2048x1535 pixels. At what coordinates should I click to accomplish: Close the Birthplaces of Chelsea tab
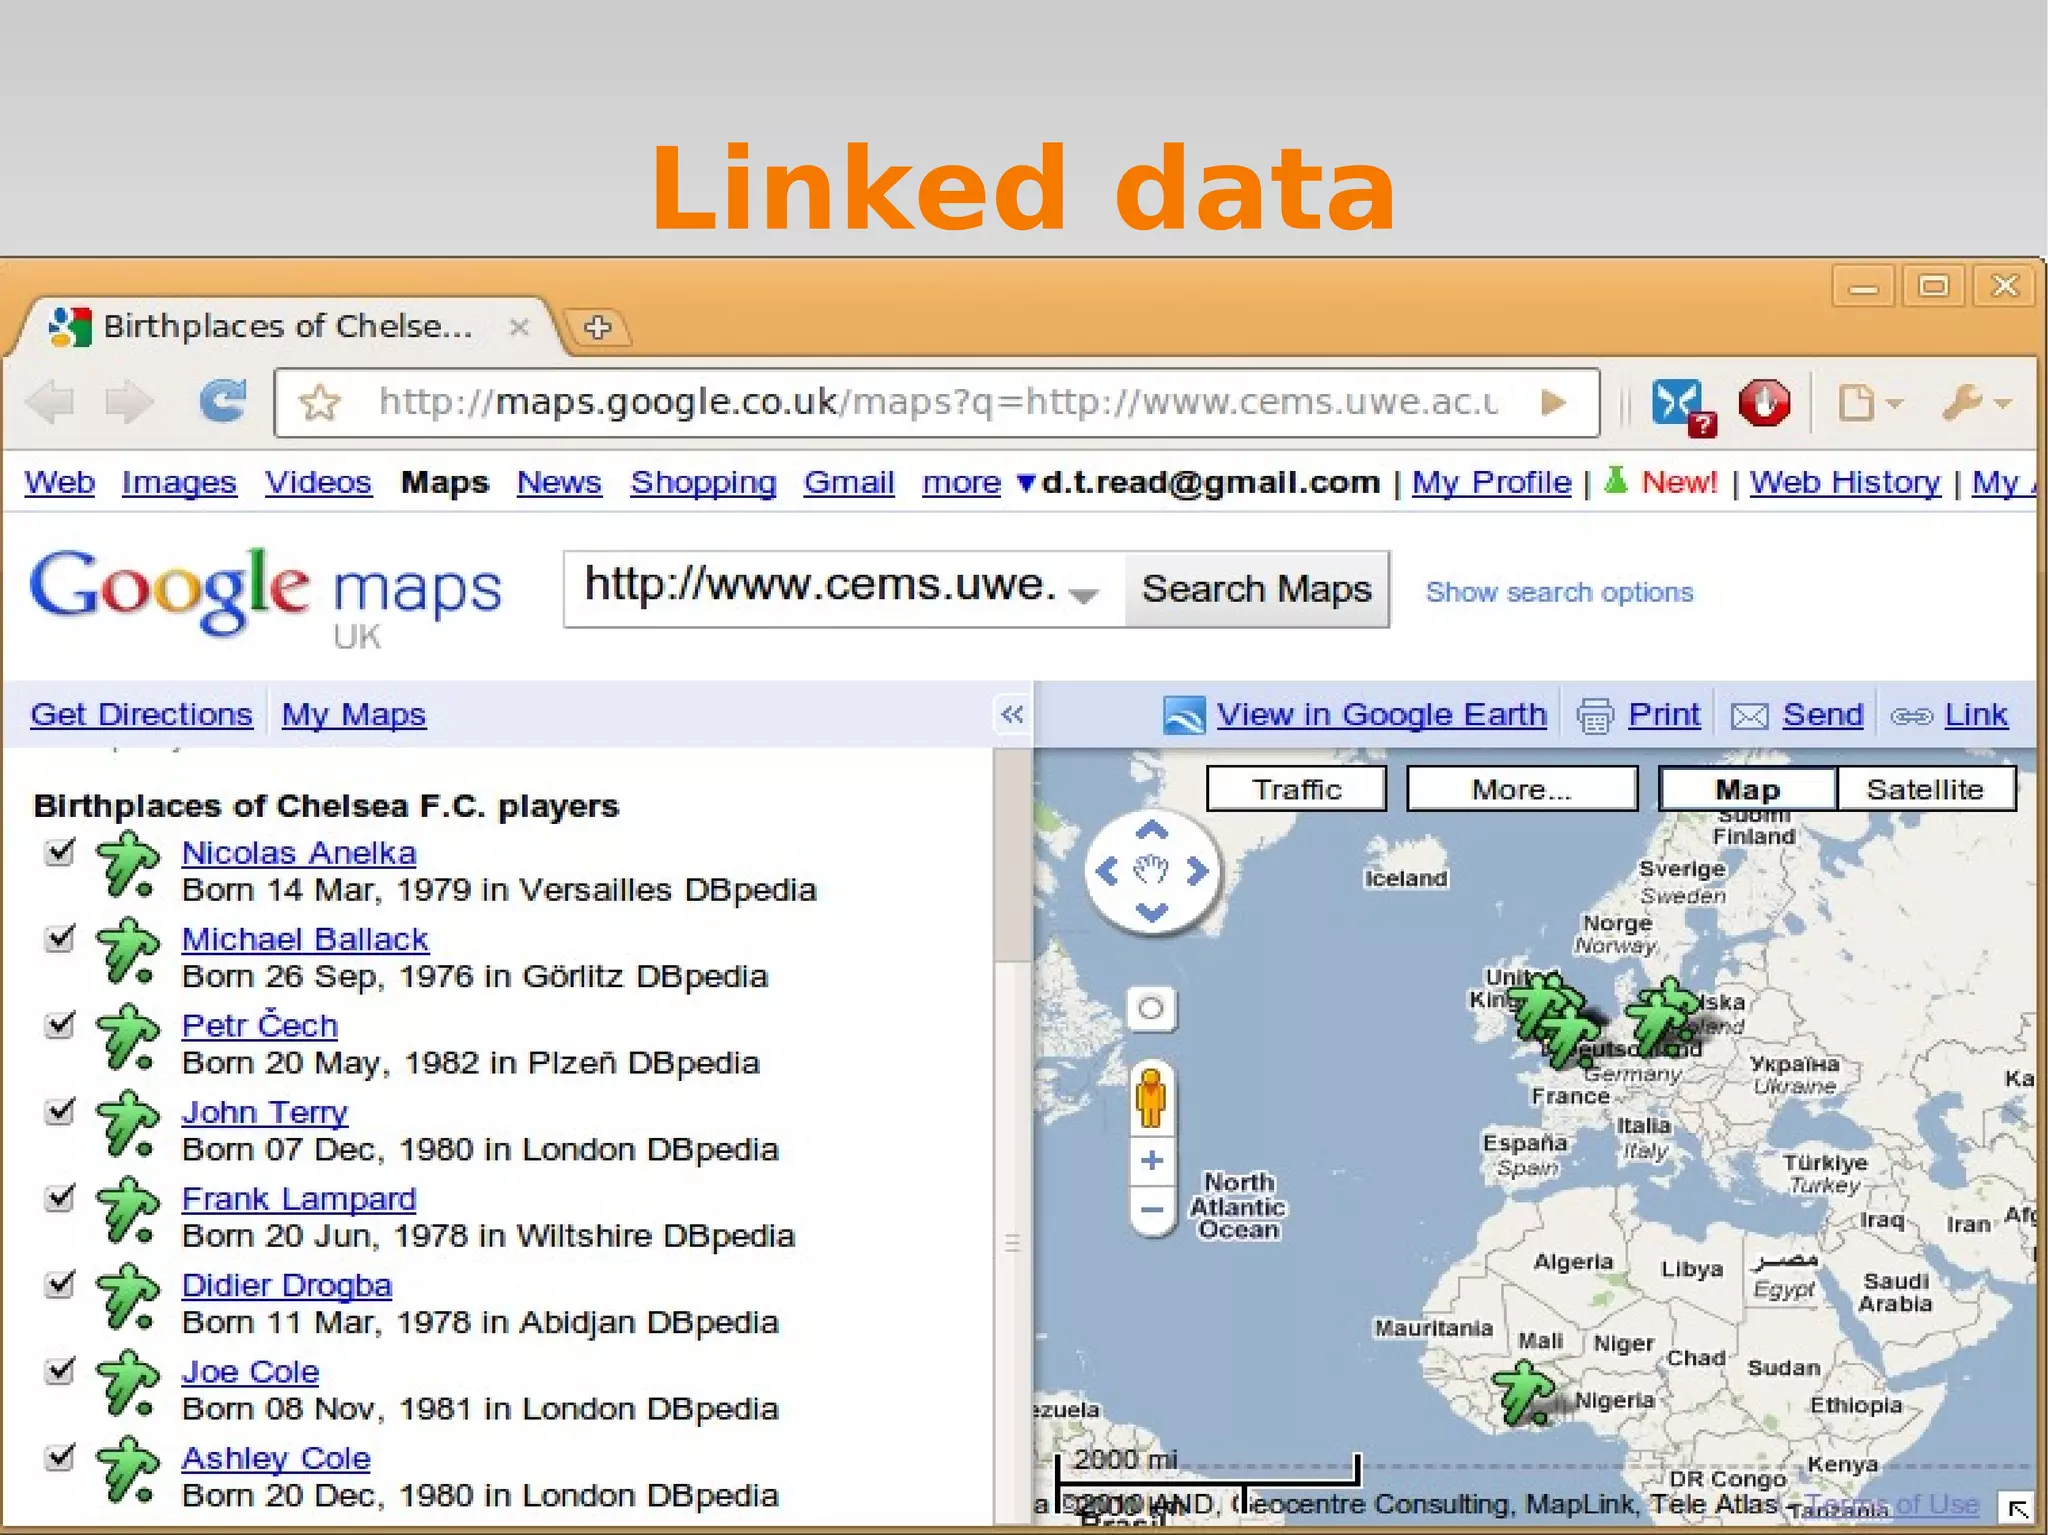518,327
